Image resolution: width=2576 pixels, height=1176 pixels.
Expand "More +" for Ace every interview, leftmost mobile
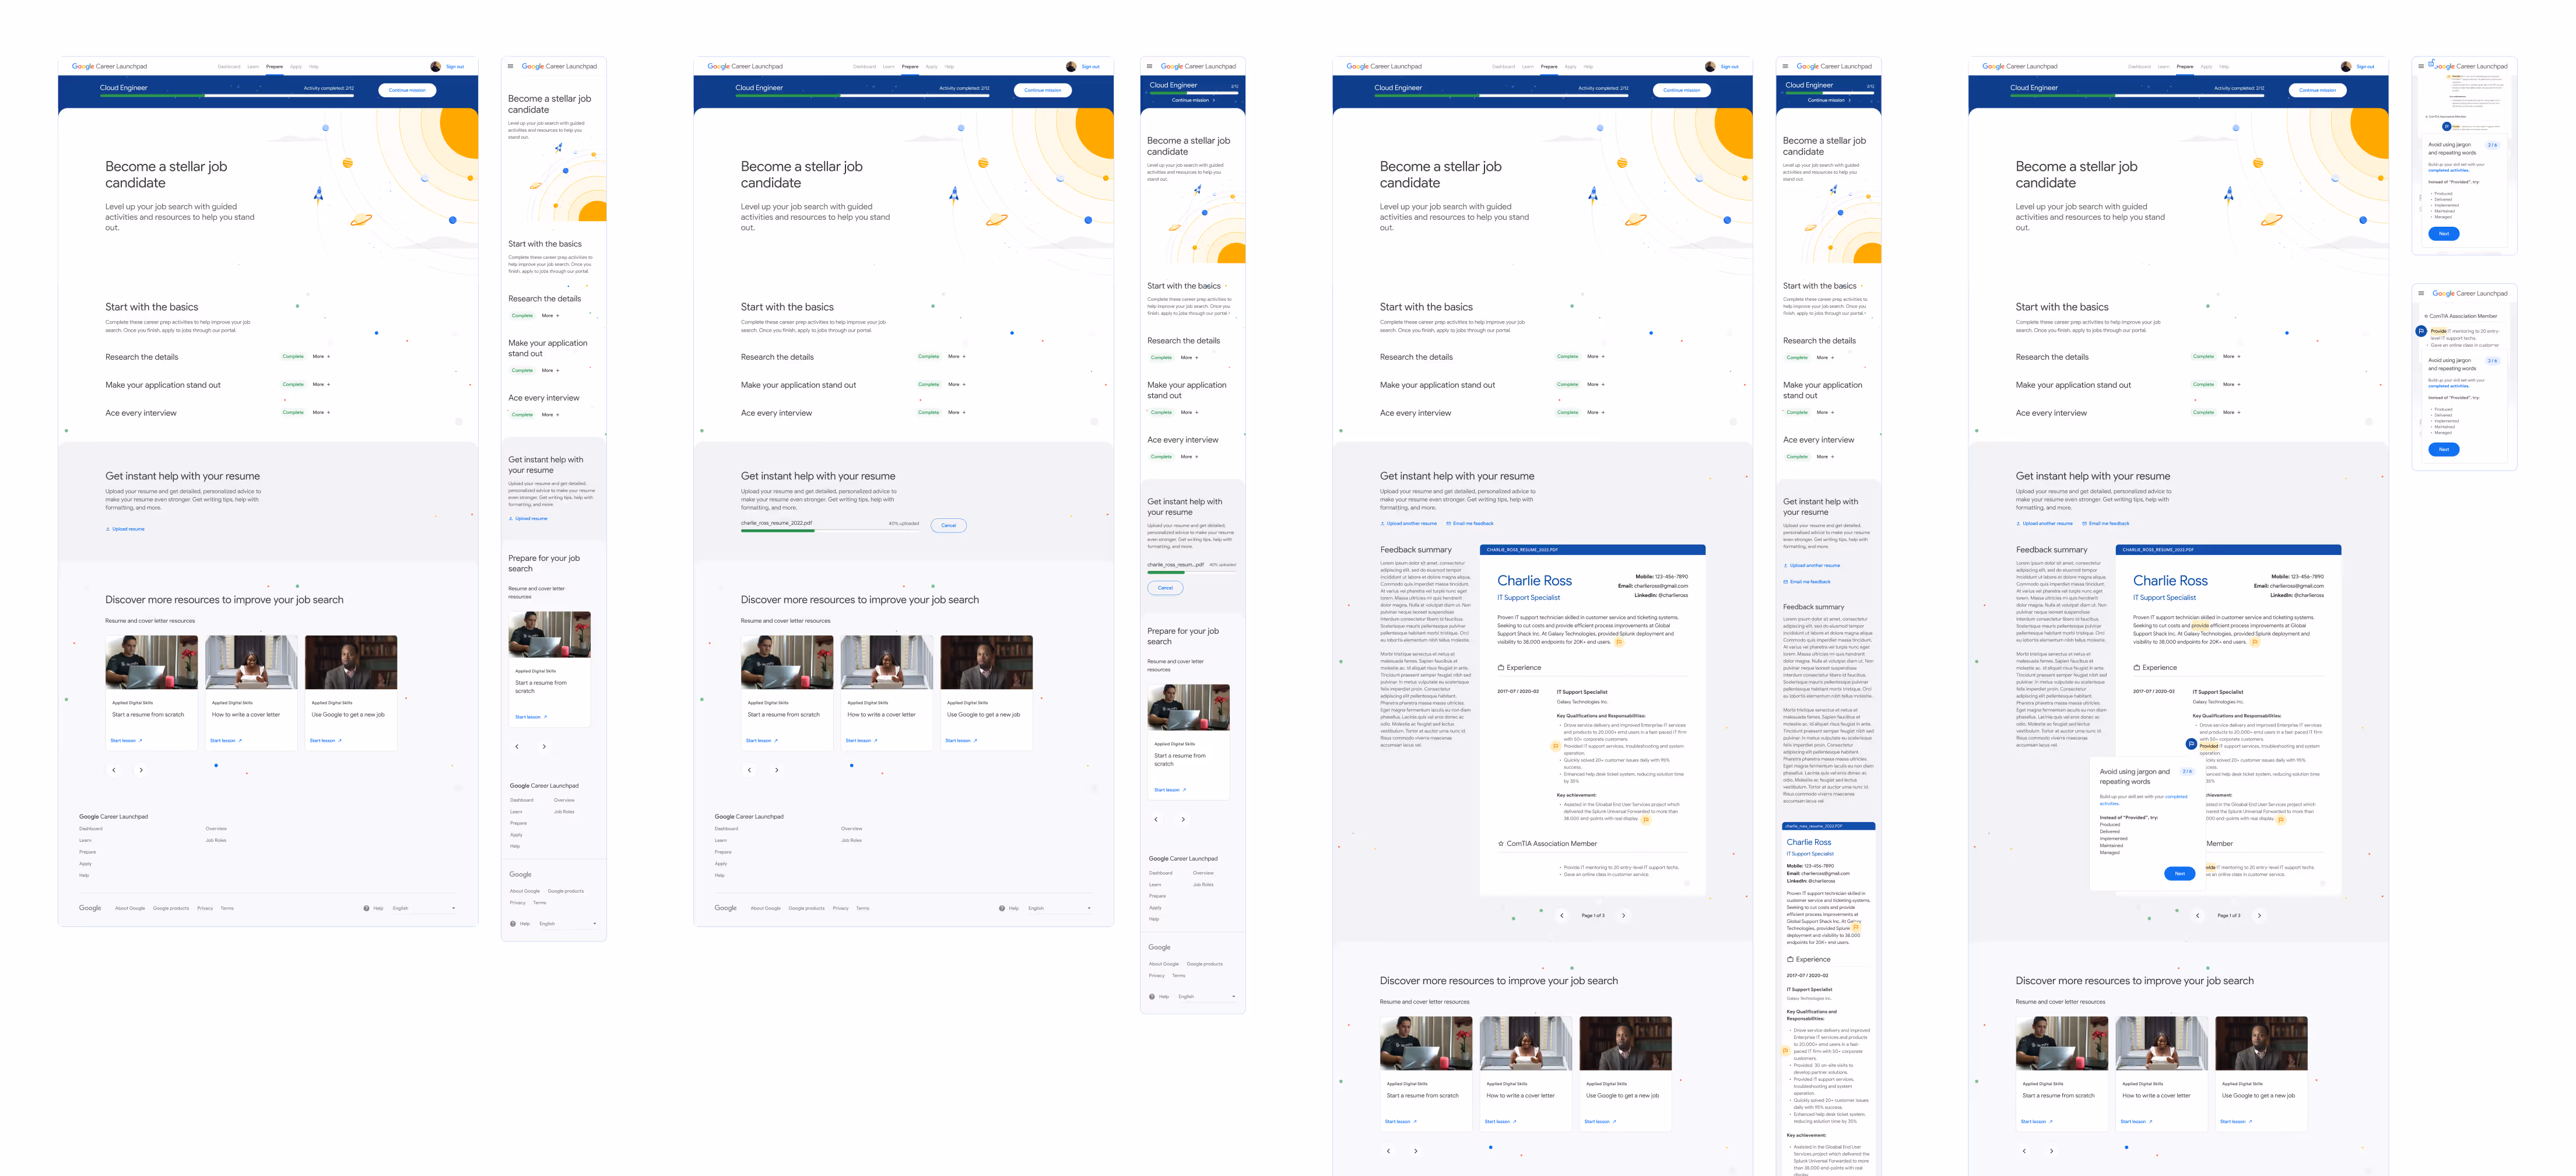pos(550,414)
